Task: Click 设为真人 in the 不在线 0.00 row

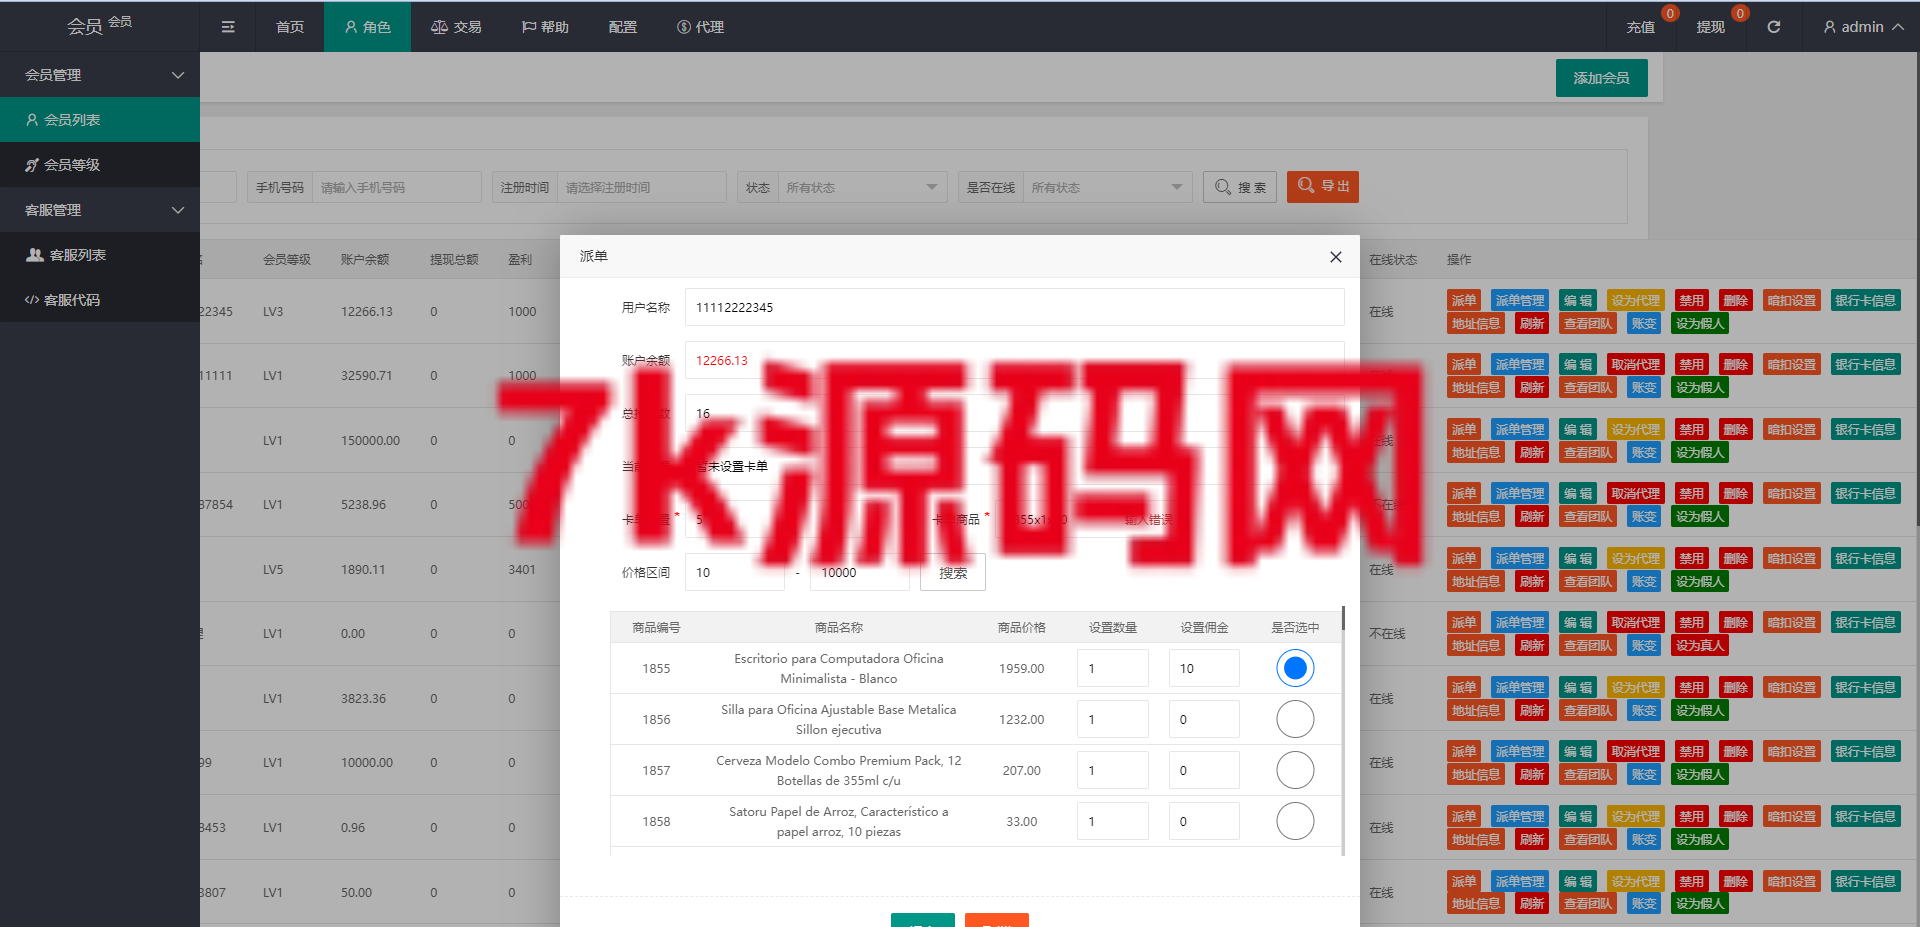Action: pyautogui.click(x=1700, y=645)
